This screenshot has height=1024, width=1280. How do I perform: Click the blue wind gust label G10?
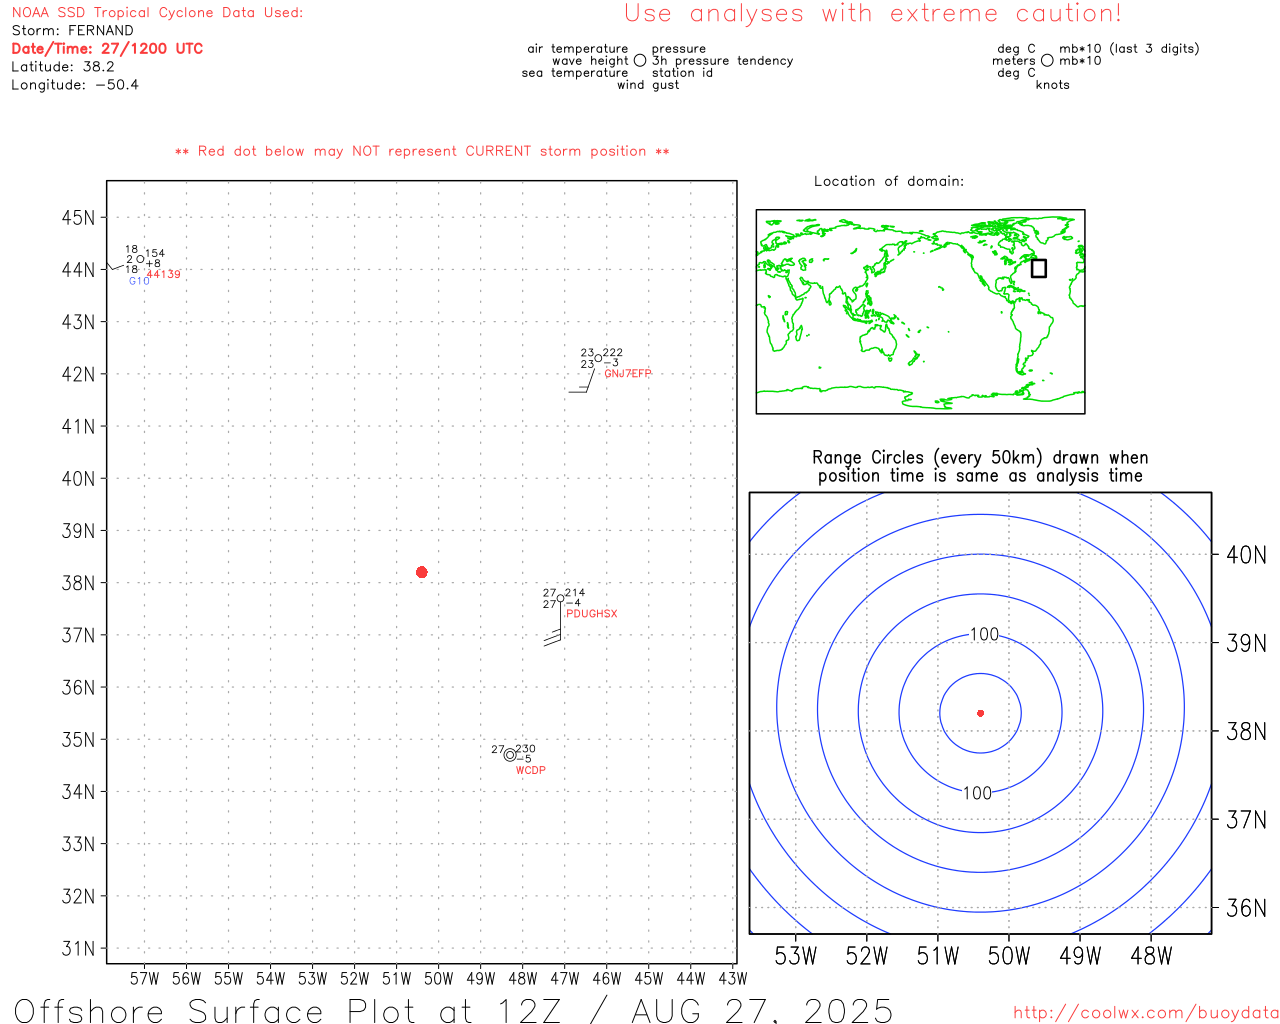(x=139, y=281)
